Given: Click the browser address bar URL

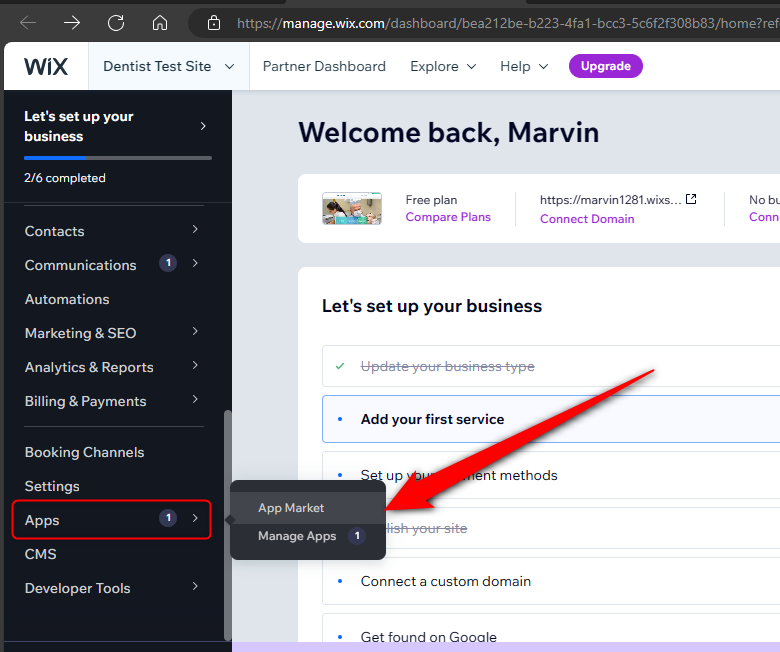Looking at the screenshot, I should click(x=507, y=23).
